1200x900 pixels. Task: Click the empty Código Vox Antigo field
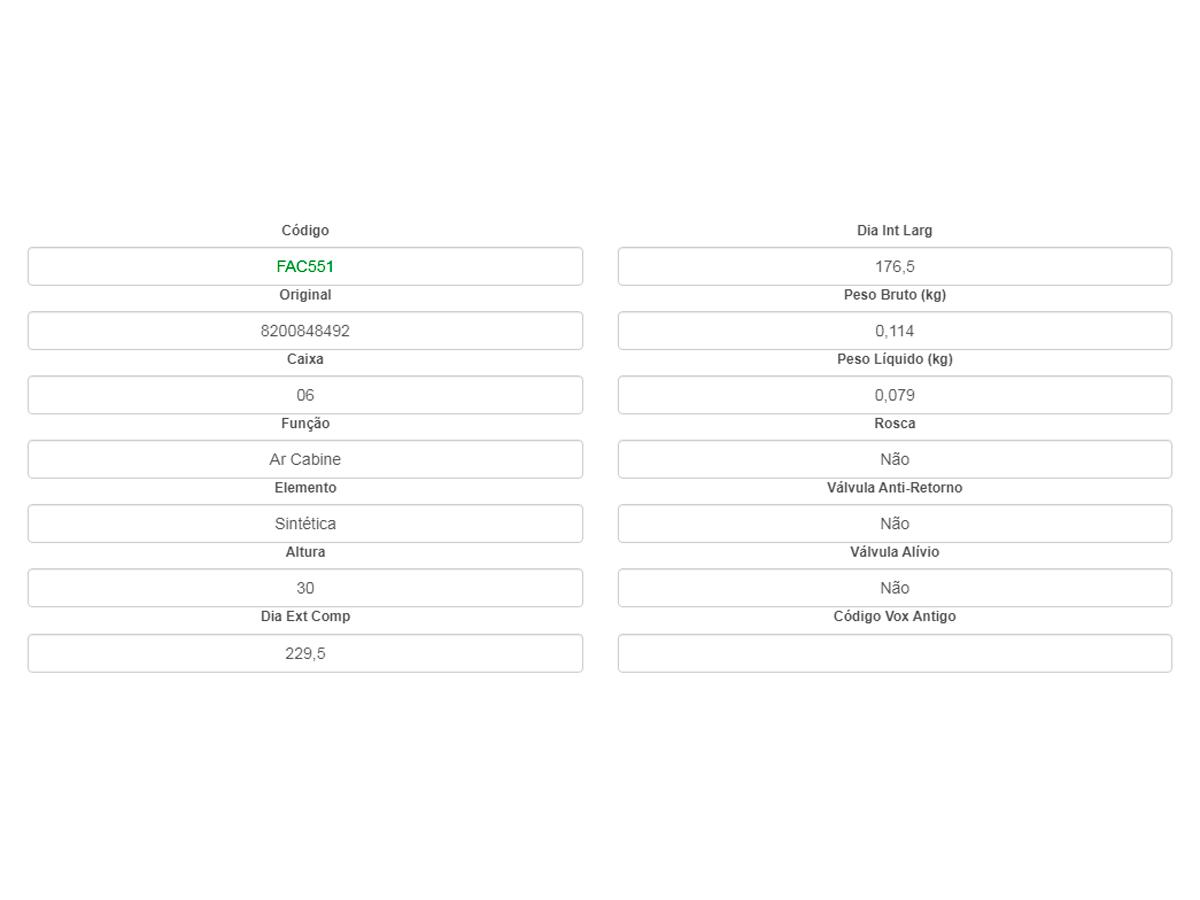(x=894, y=654)
